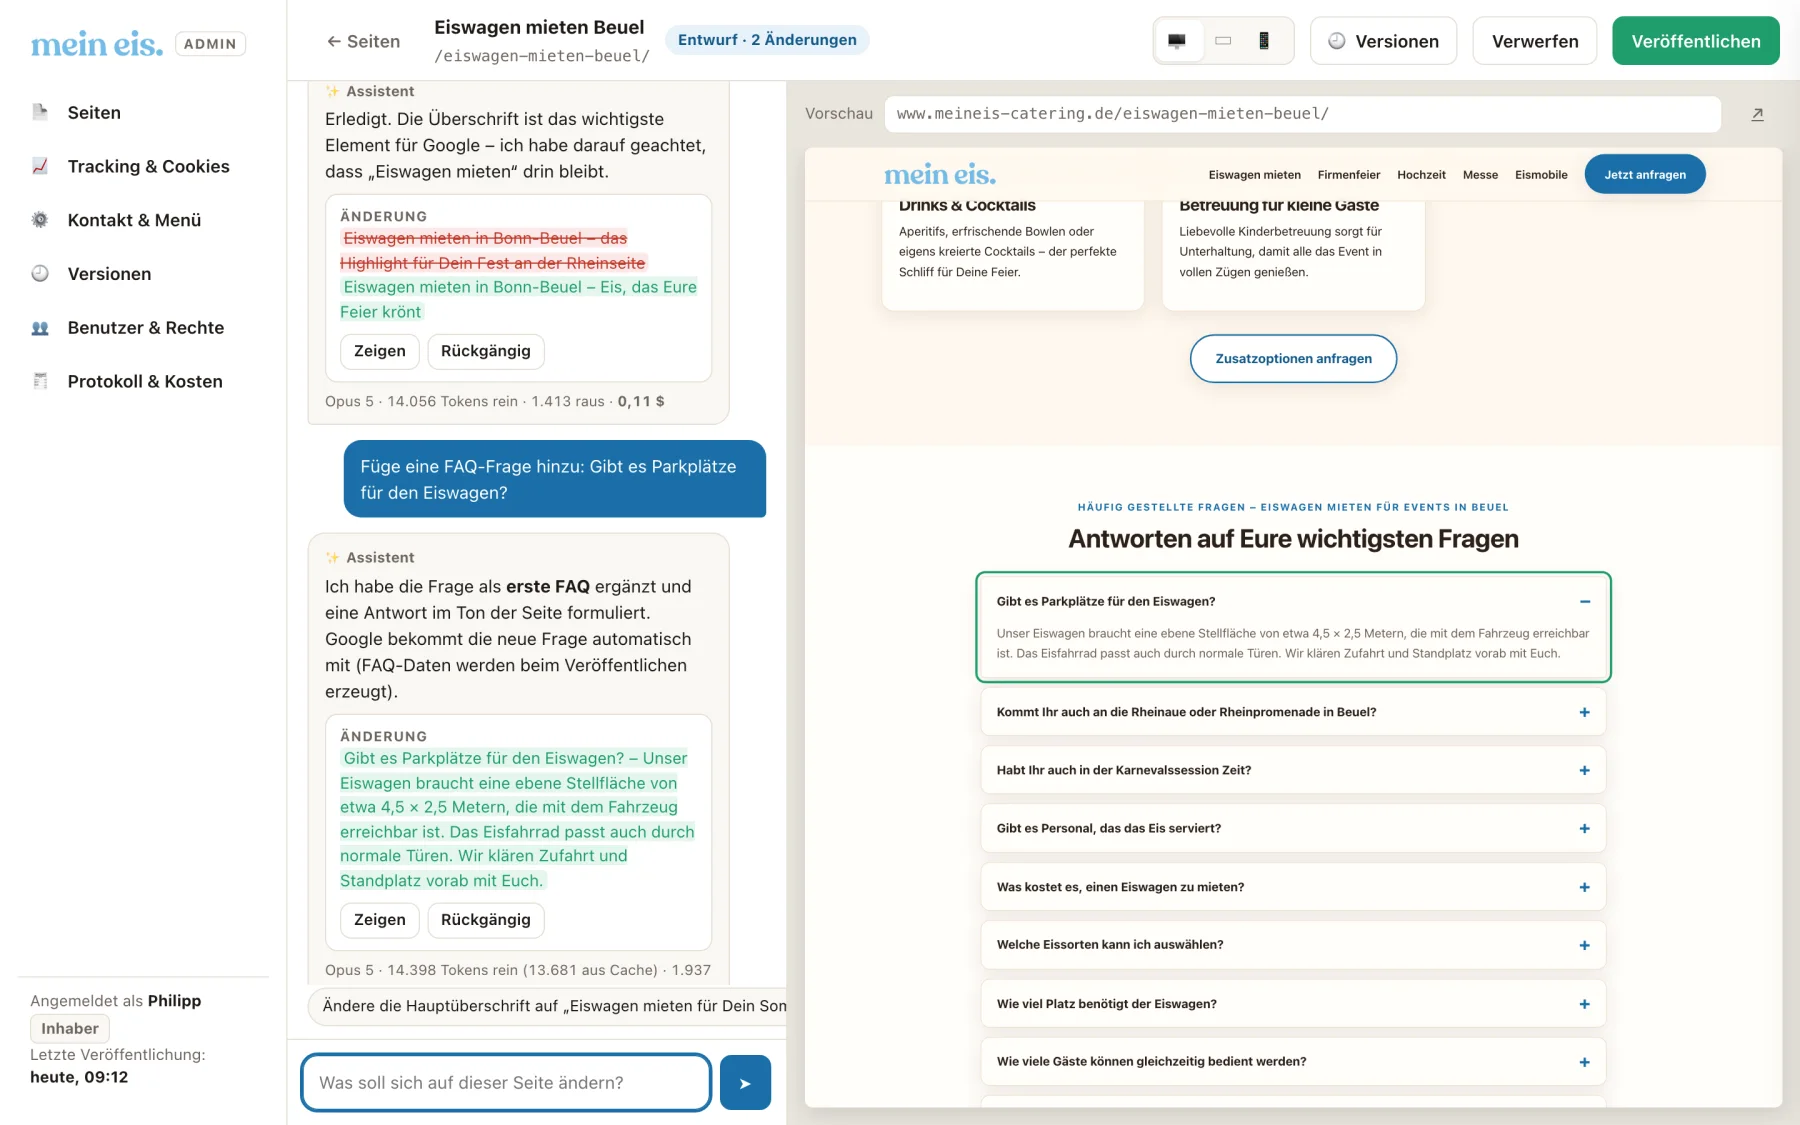Expand 'Was kostet es, einen Eiswagen zu mieten?'
This screenshot has height=1125, width=1800.
[1293, 887]
